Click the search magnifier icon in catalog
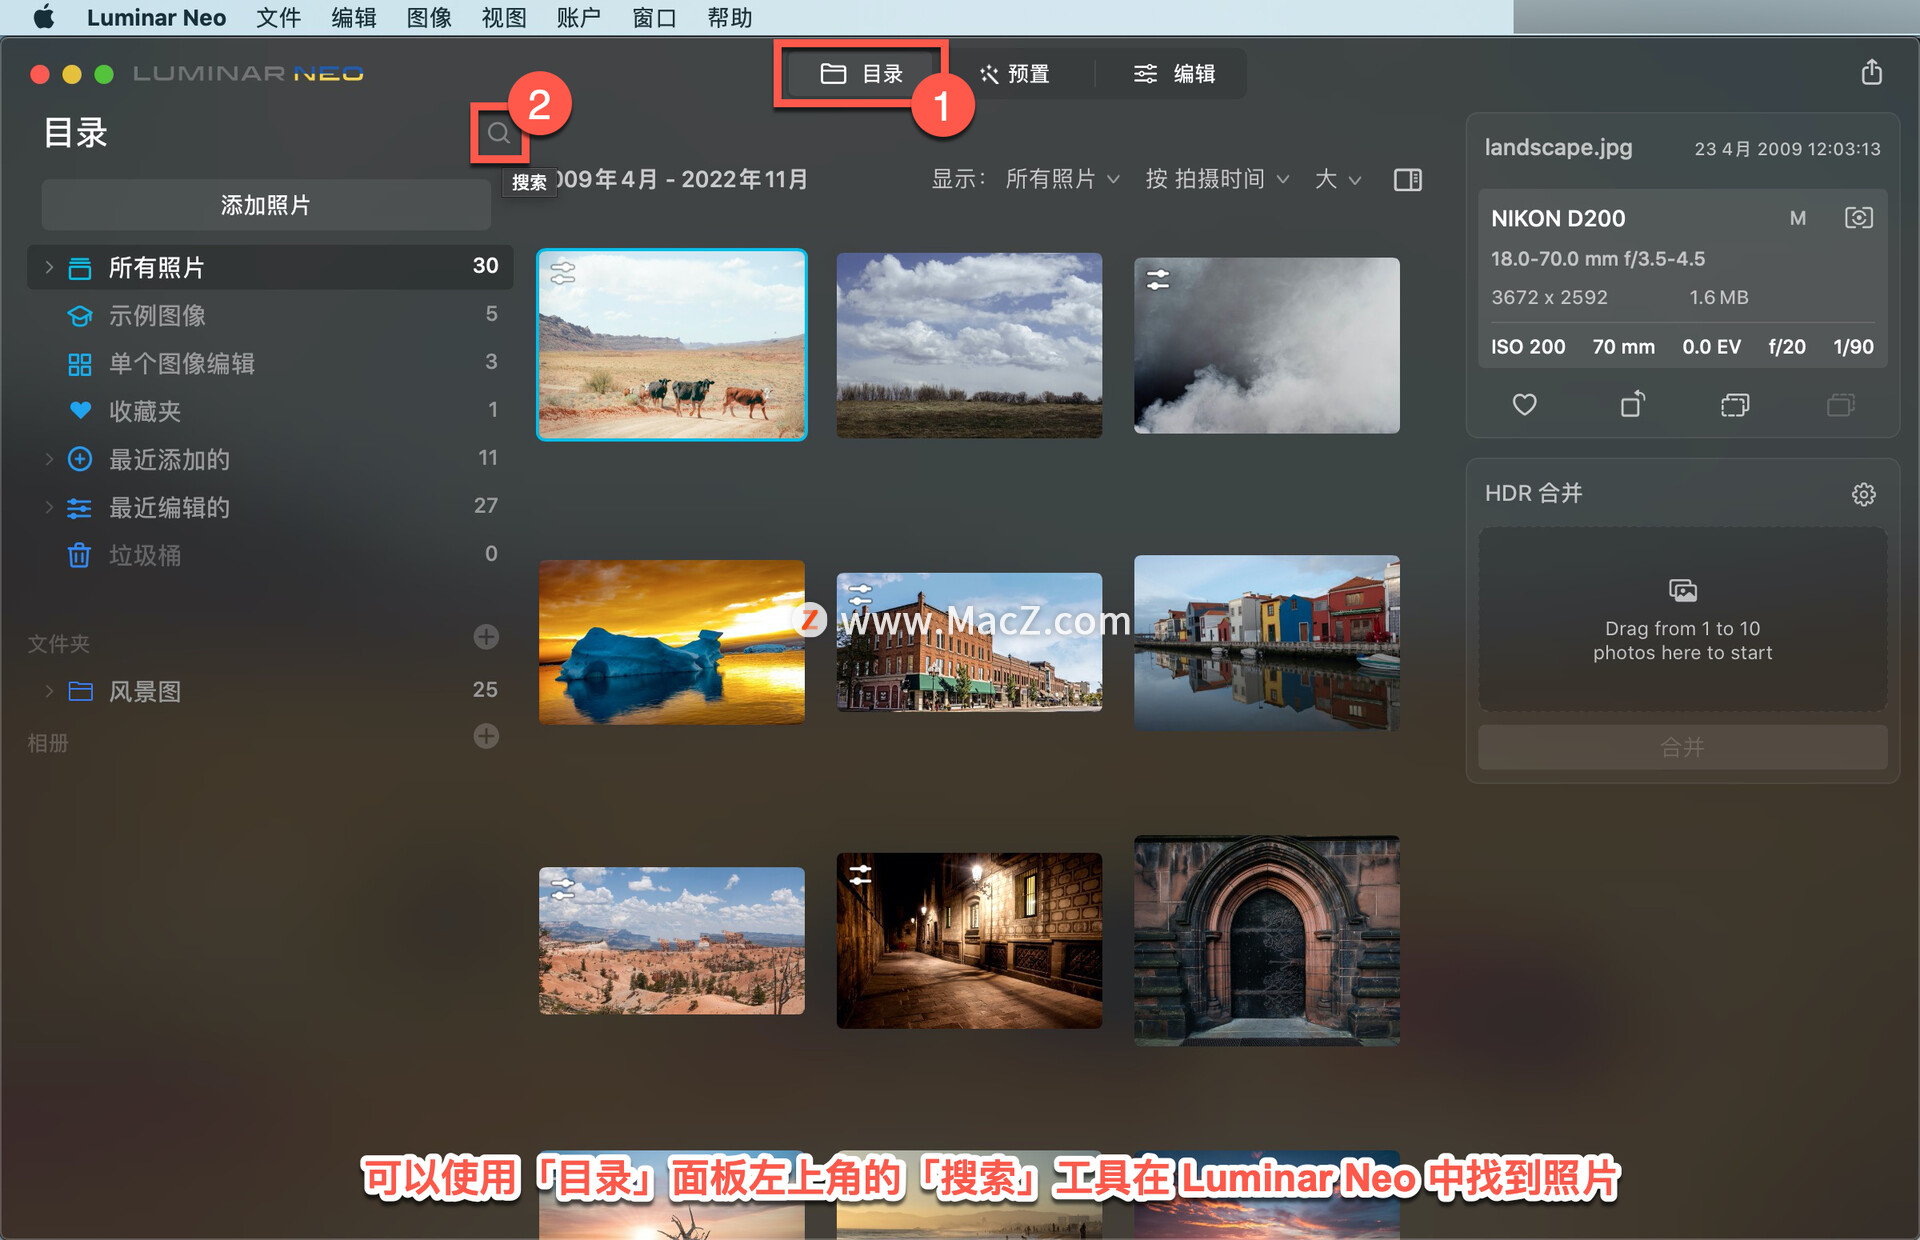Viewport: 1920px width, 1240px height. (x=498, y=133)
